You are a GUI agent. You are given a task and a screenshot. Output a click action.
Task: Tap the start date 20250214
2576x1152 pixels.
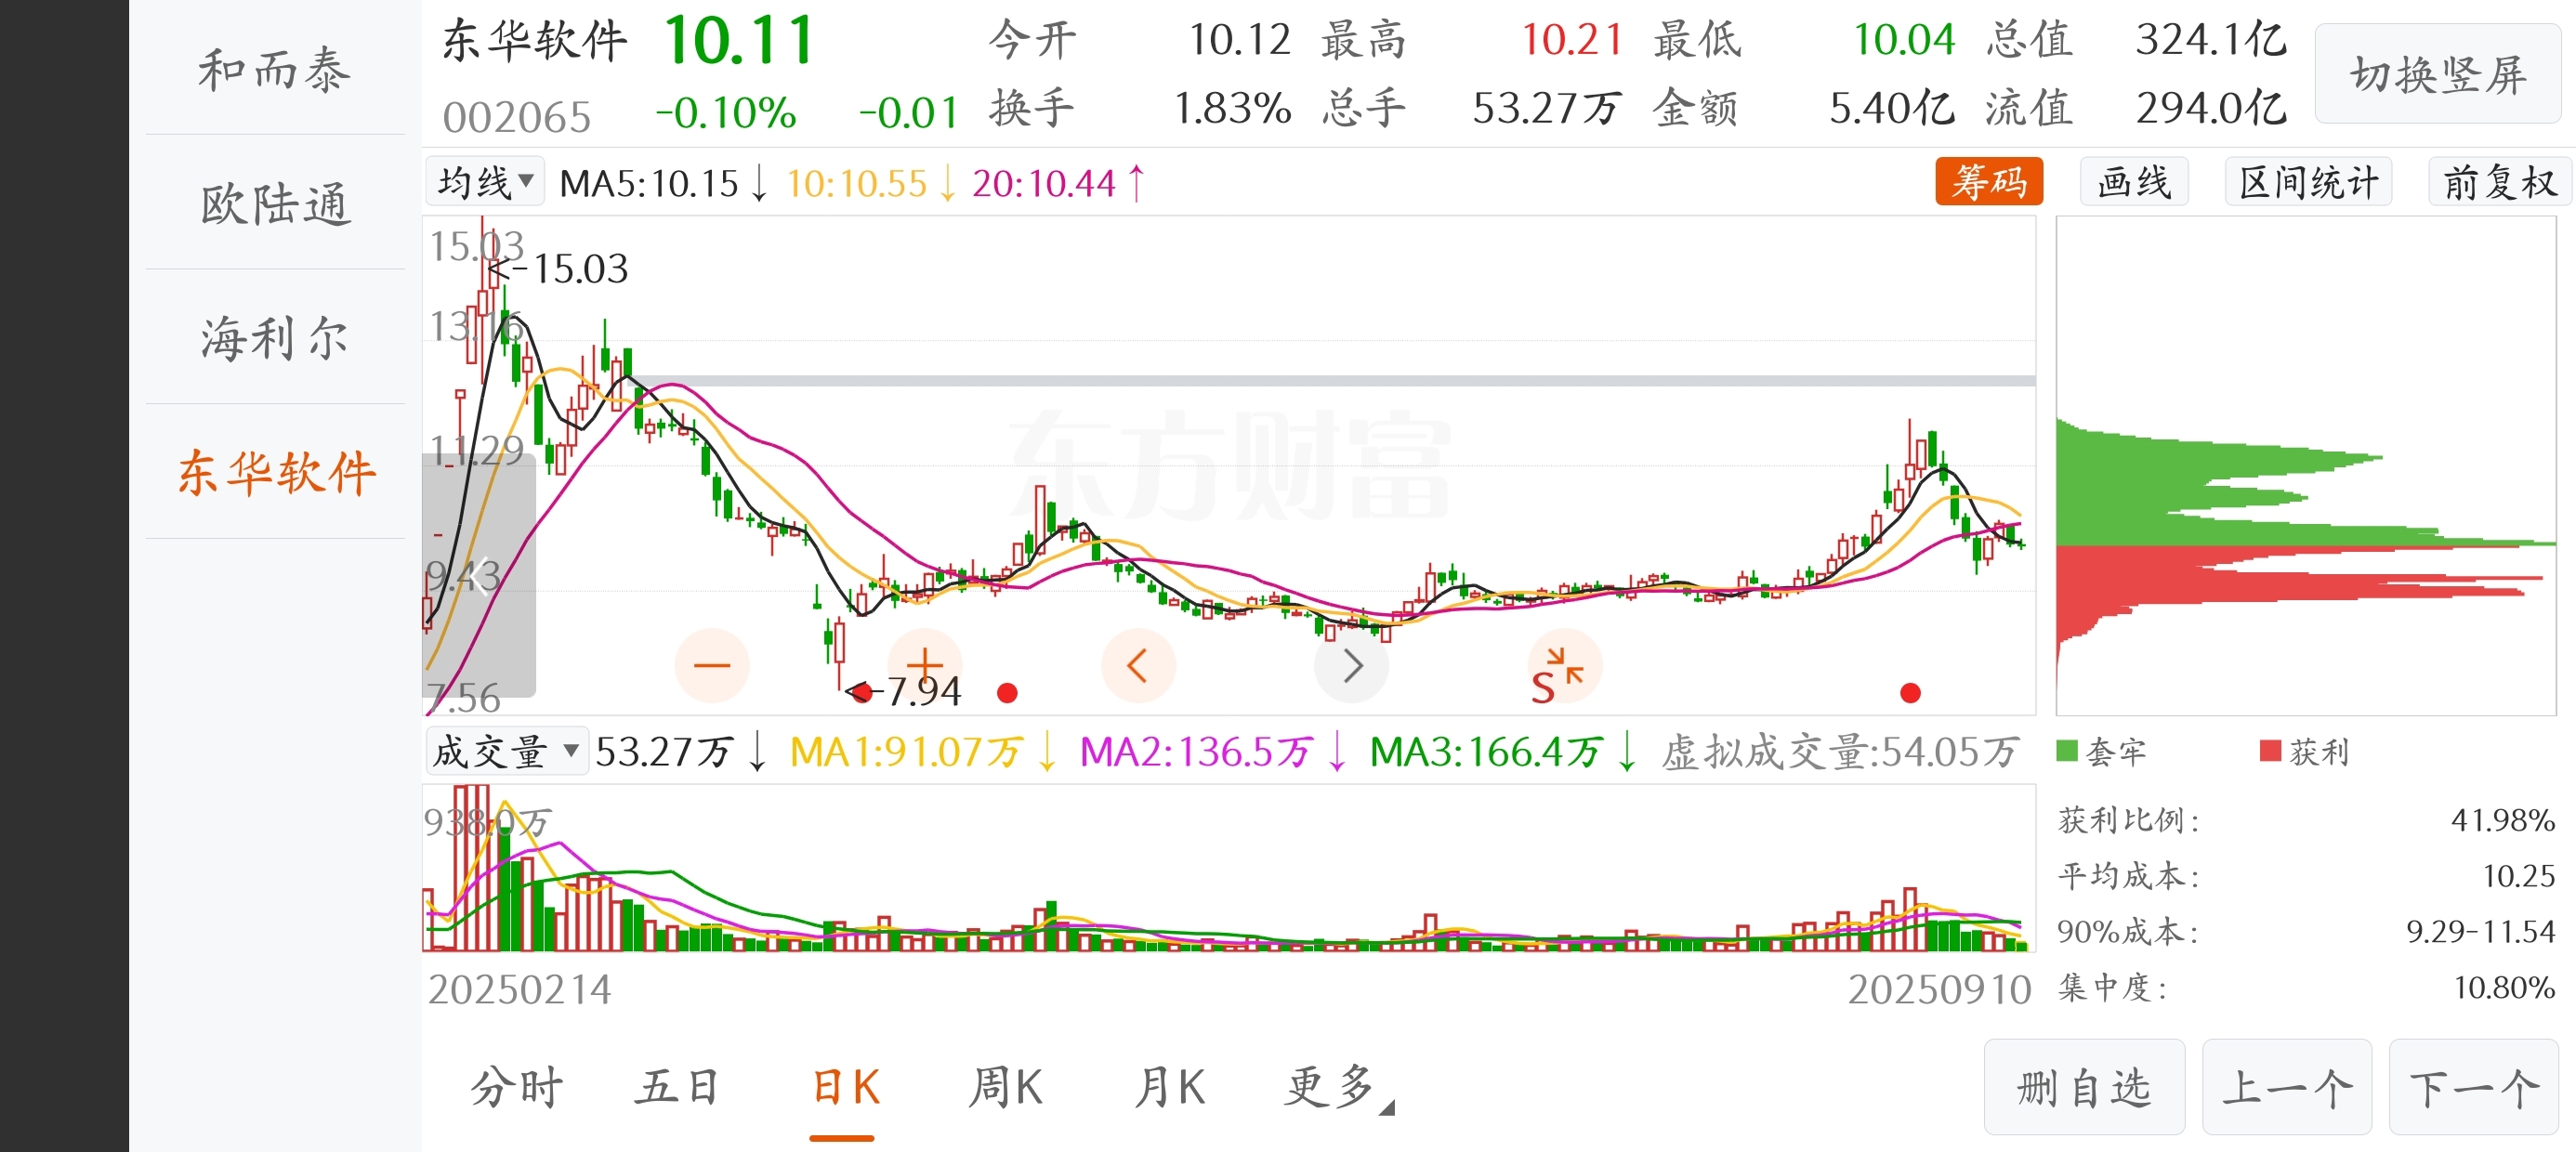pyautogui.click(x=520, y=990)
